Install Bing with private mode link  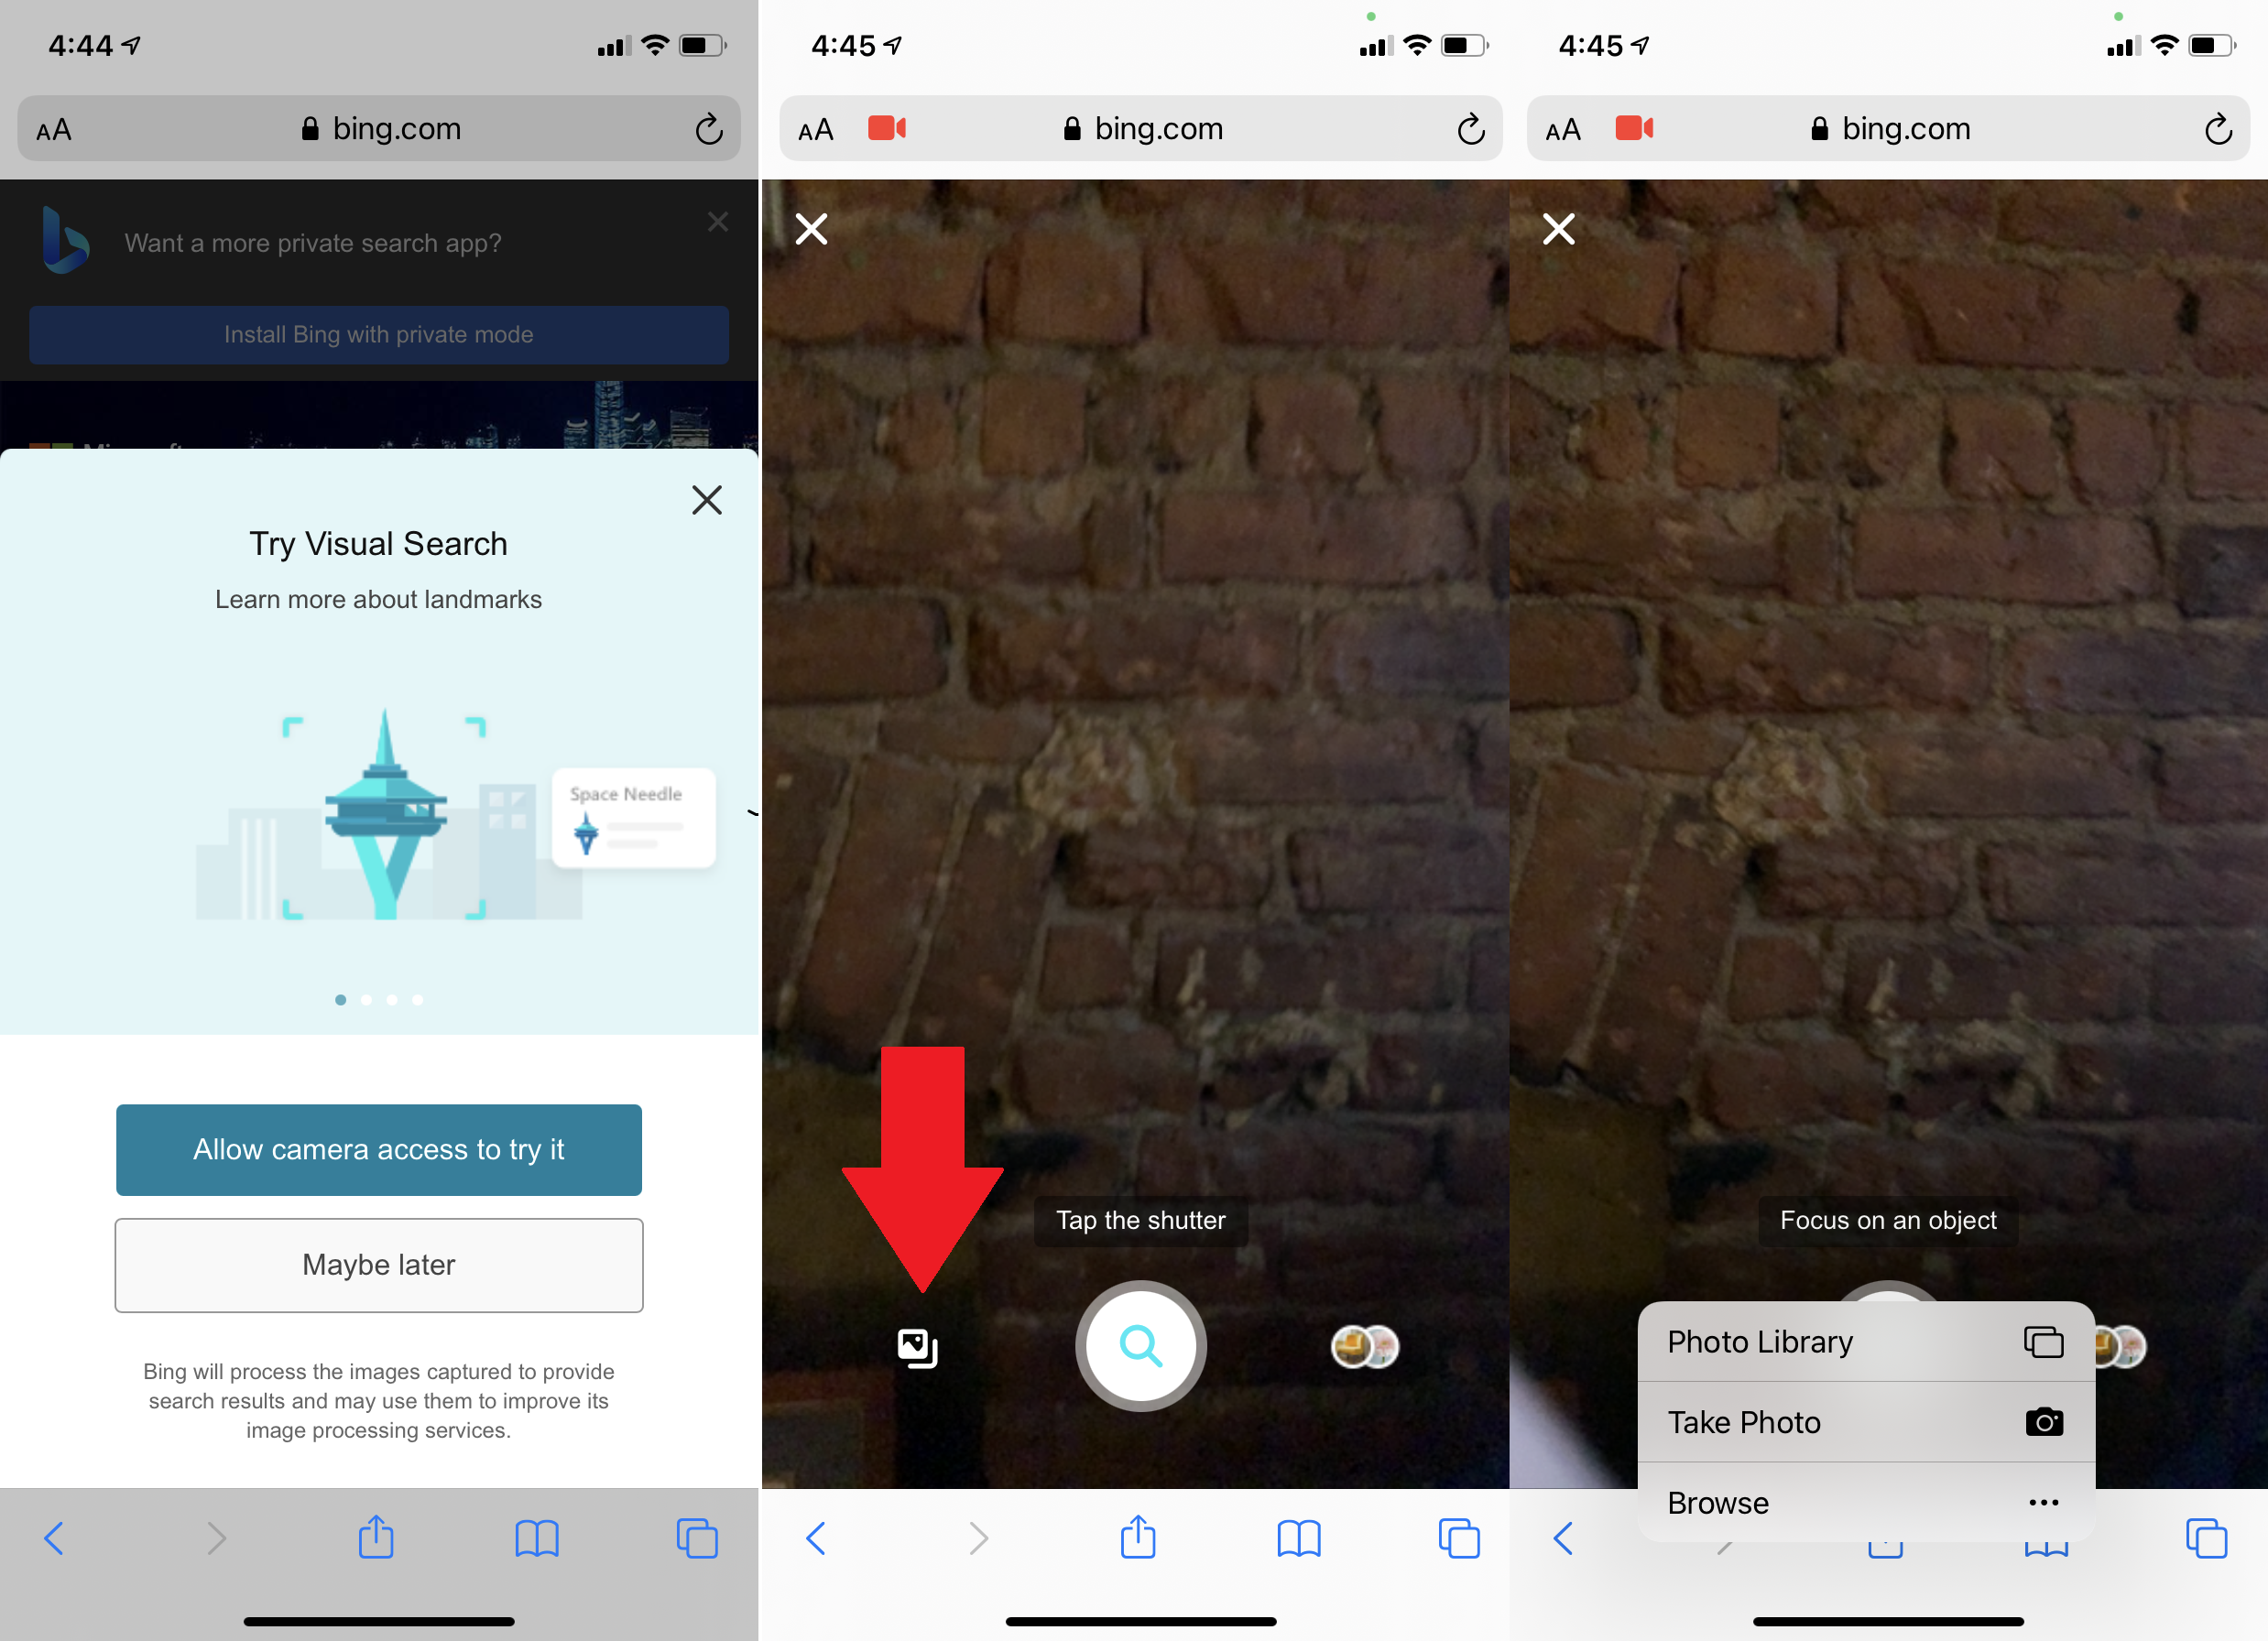tap(378, 334)
